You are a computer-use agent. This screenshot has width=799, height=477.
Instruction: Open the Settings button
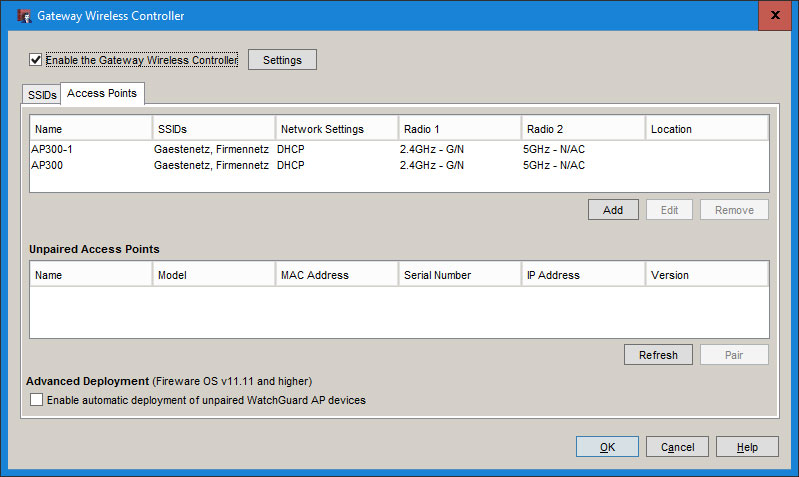click(x=282, y=60)
